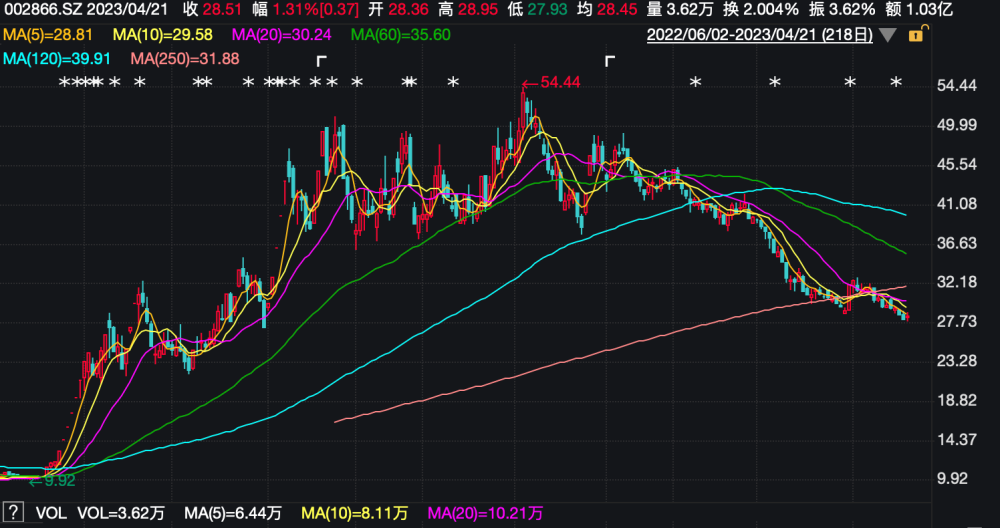Screen dimensions: 1000x528
Task: Open the question mark help icon beside VOL
Action: pyautogui.click(x=13, y=512)
